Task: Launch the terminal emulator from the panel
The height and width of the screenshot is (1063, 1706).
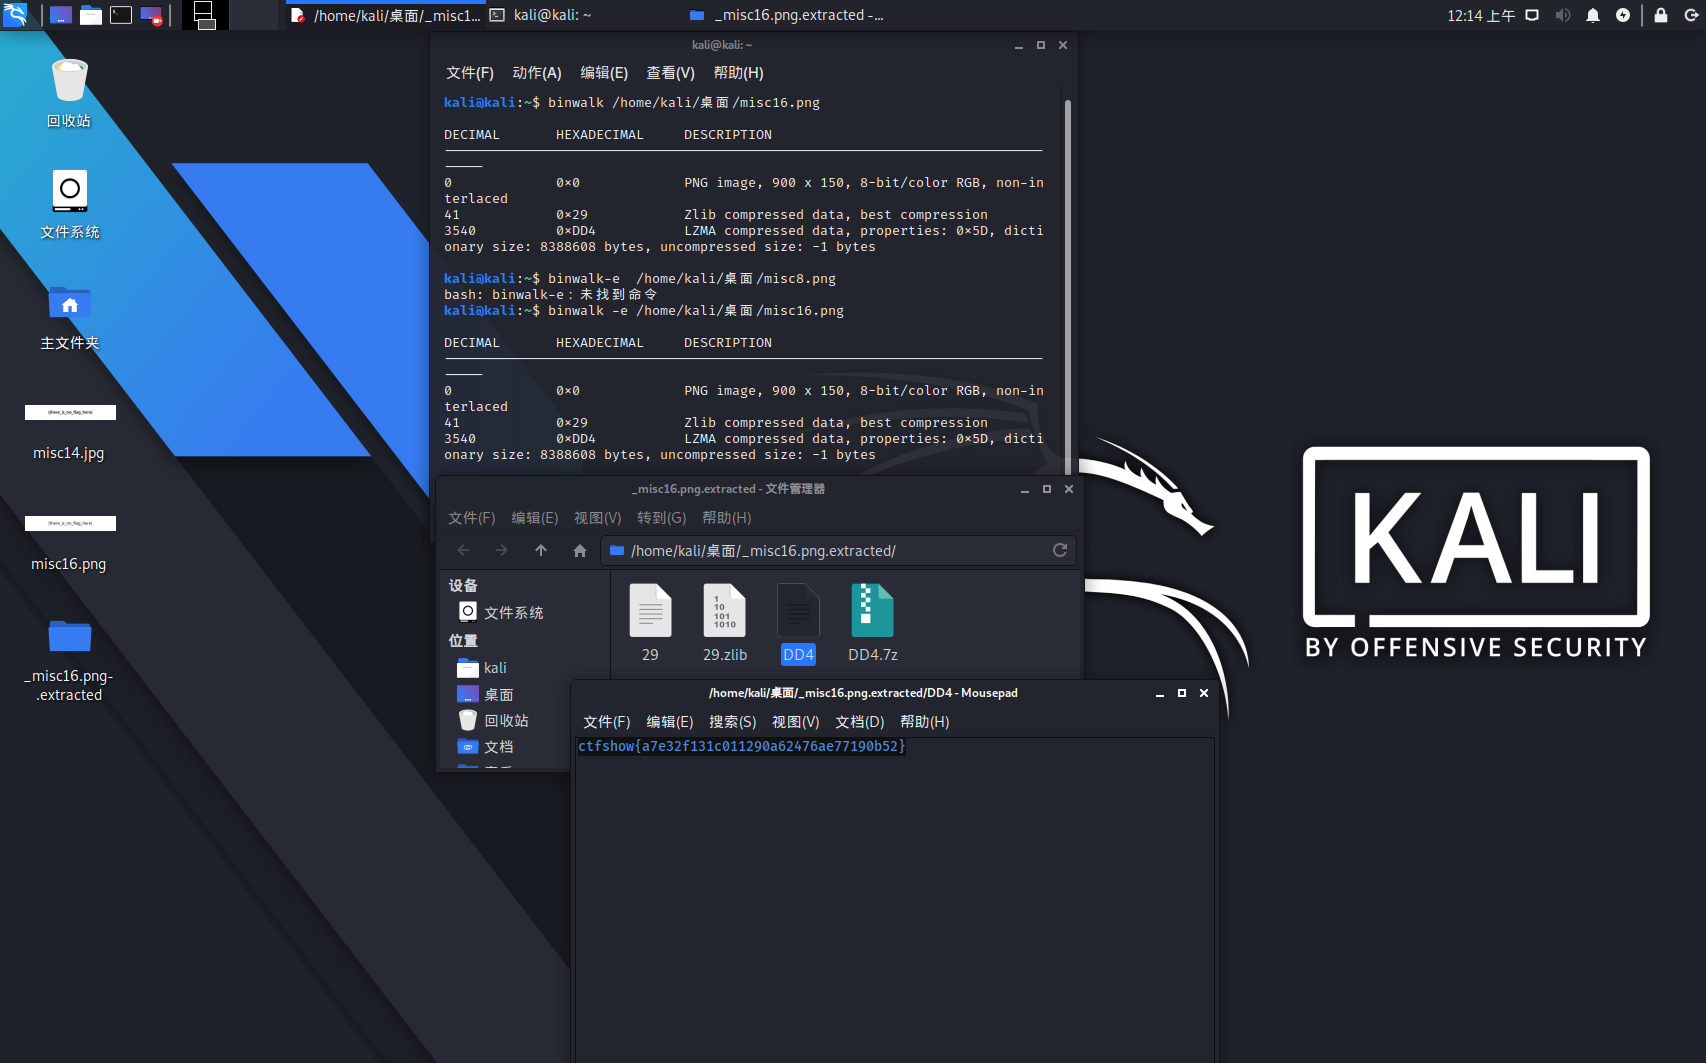Action: click(121, 15)
